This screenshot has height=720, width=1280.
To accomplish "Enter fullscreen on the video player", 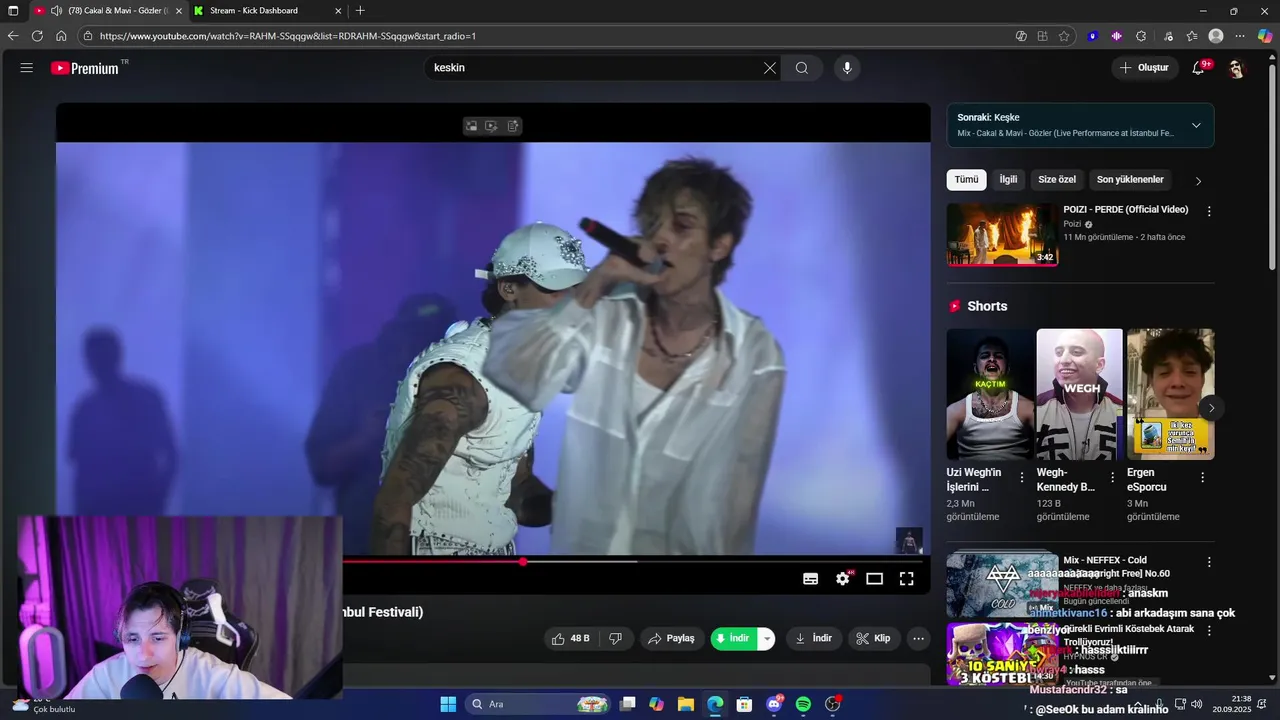I will [x=907, y=579].
